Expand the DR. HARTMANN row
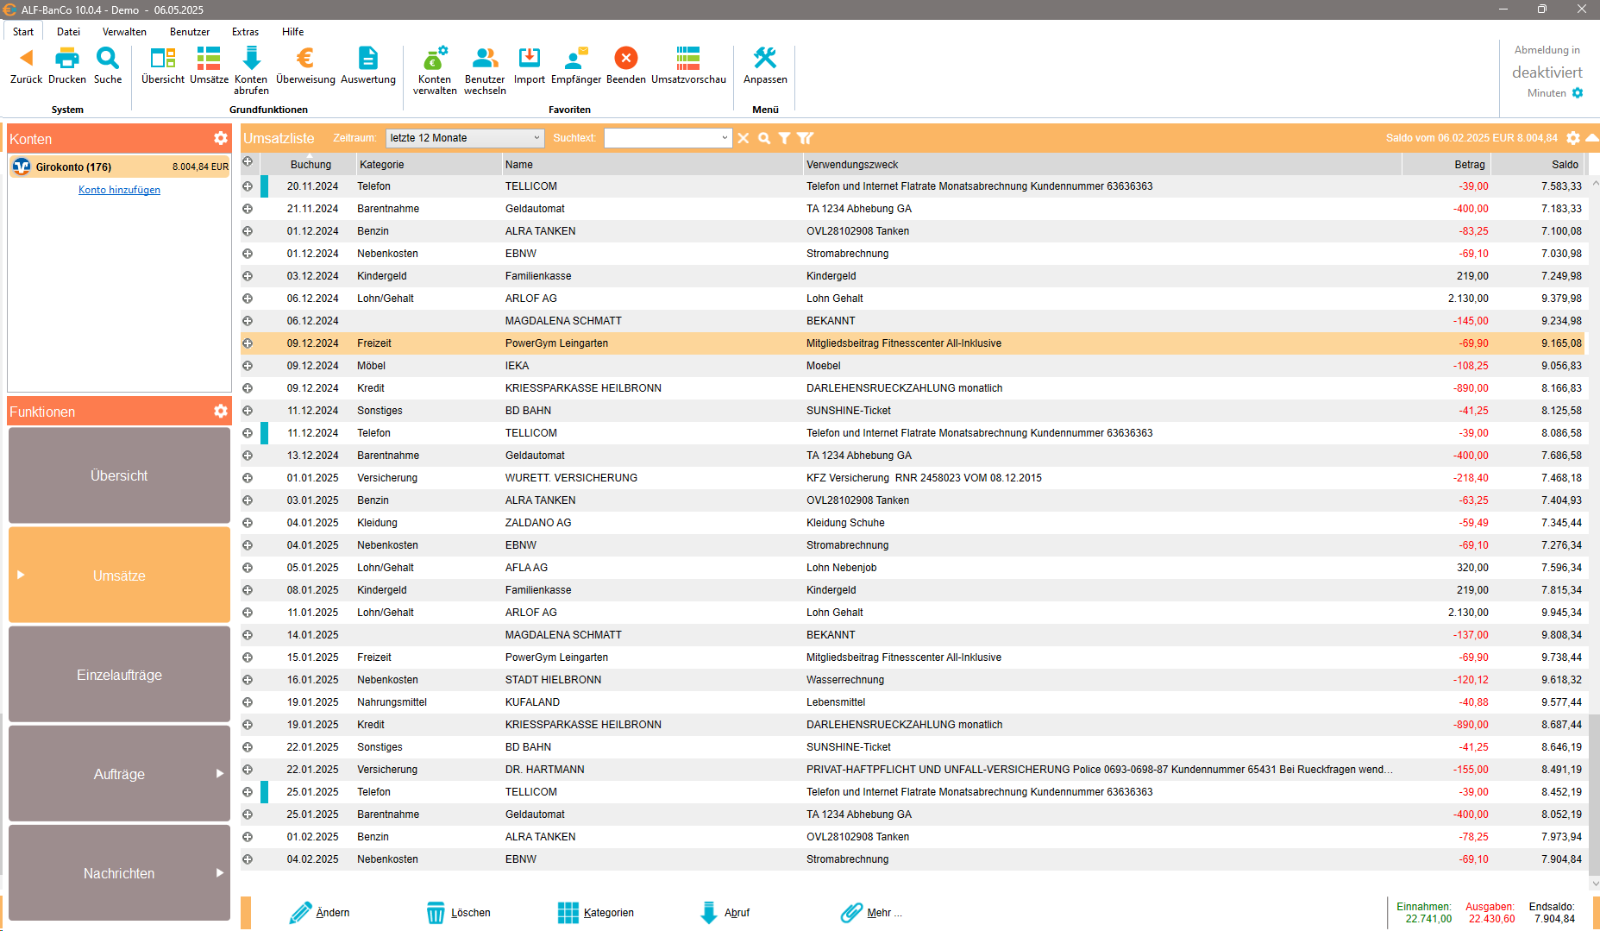Screen dimensions: 1600x931 (247, 770)
